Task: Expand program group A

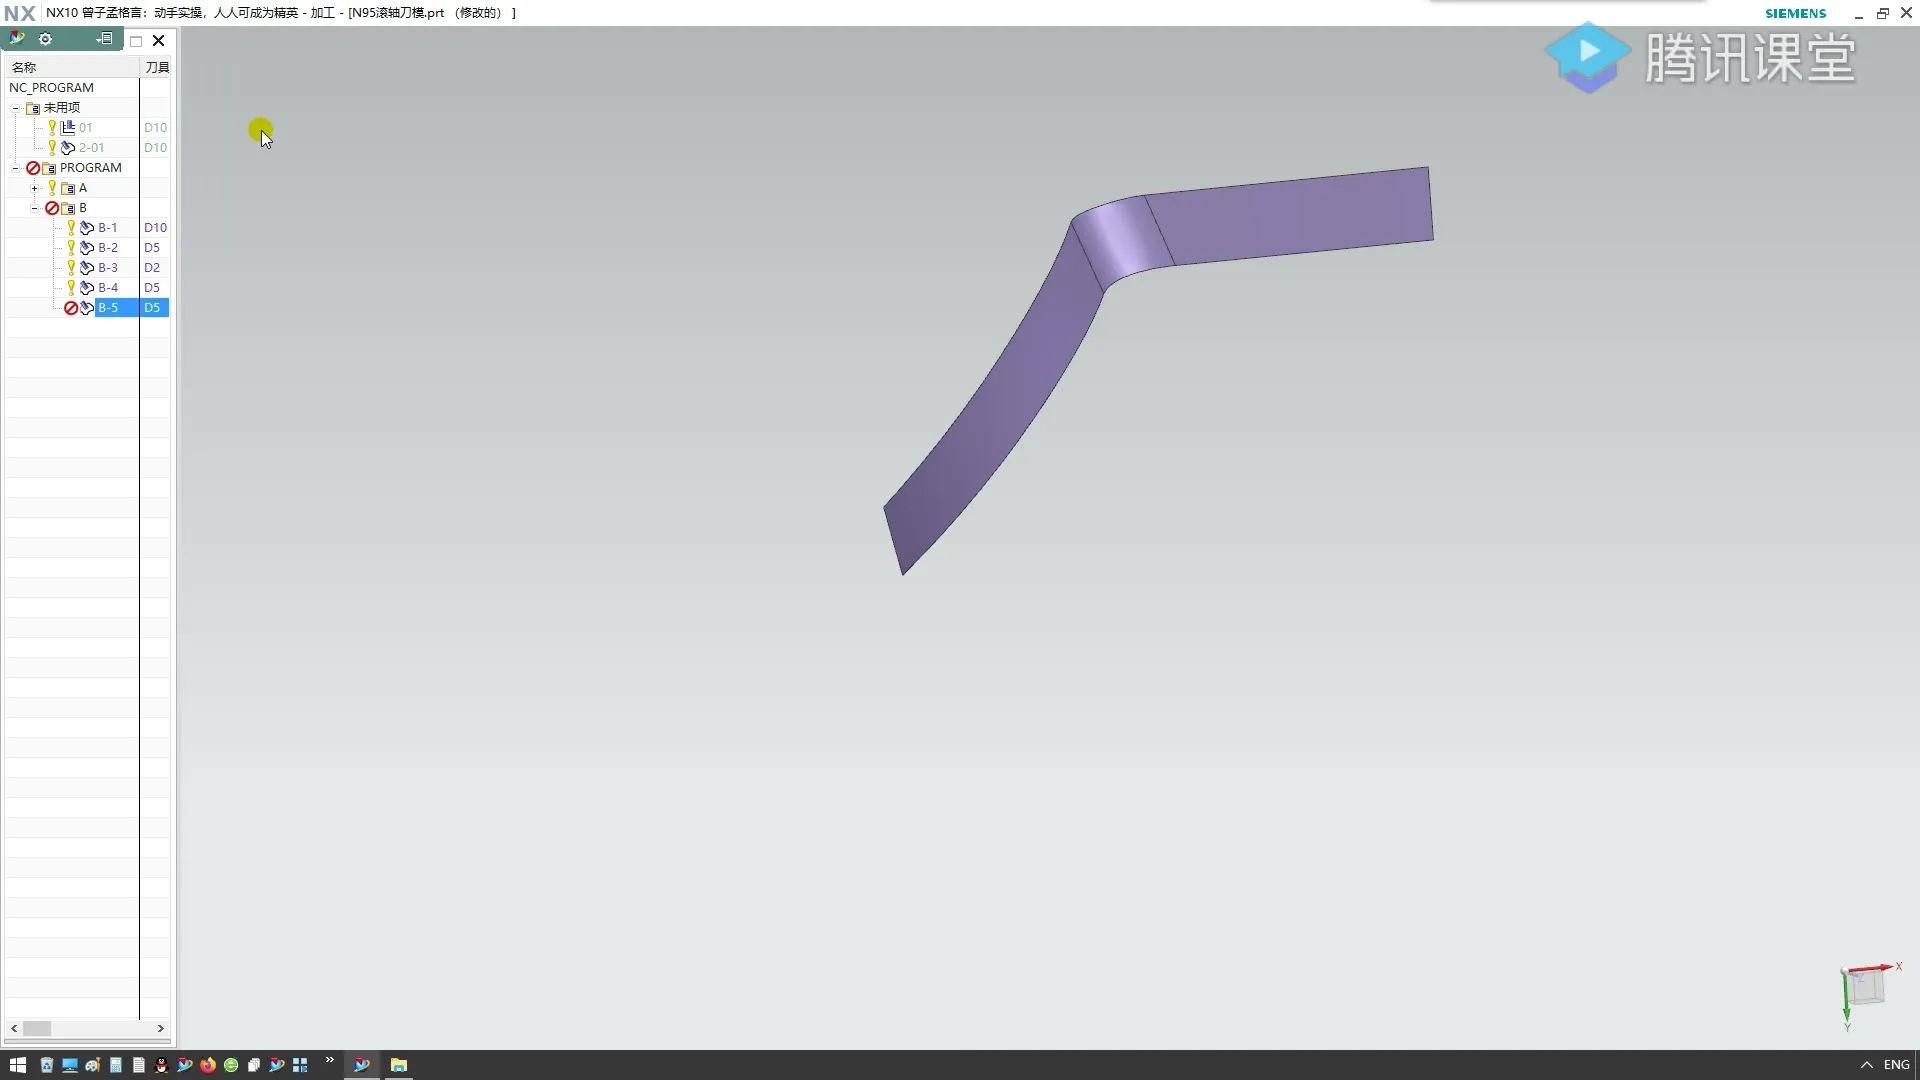Action: (x=35, y=188)
